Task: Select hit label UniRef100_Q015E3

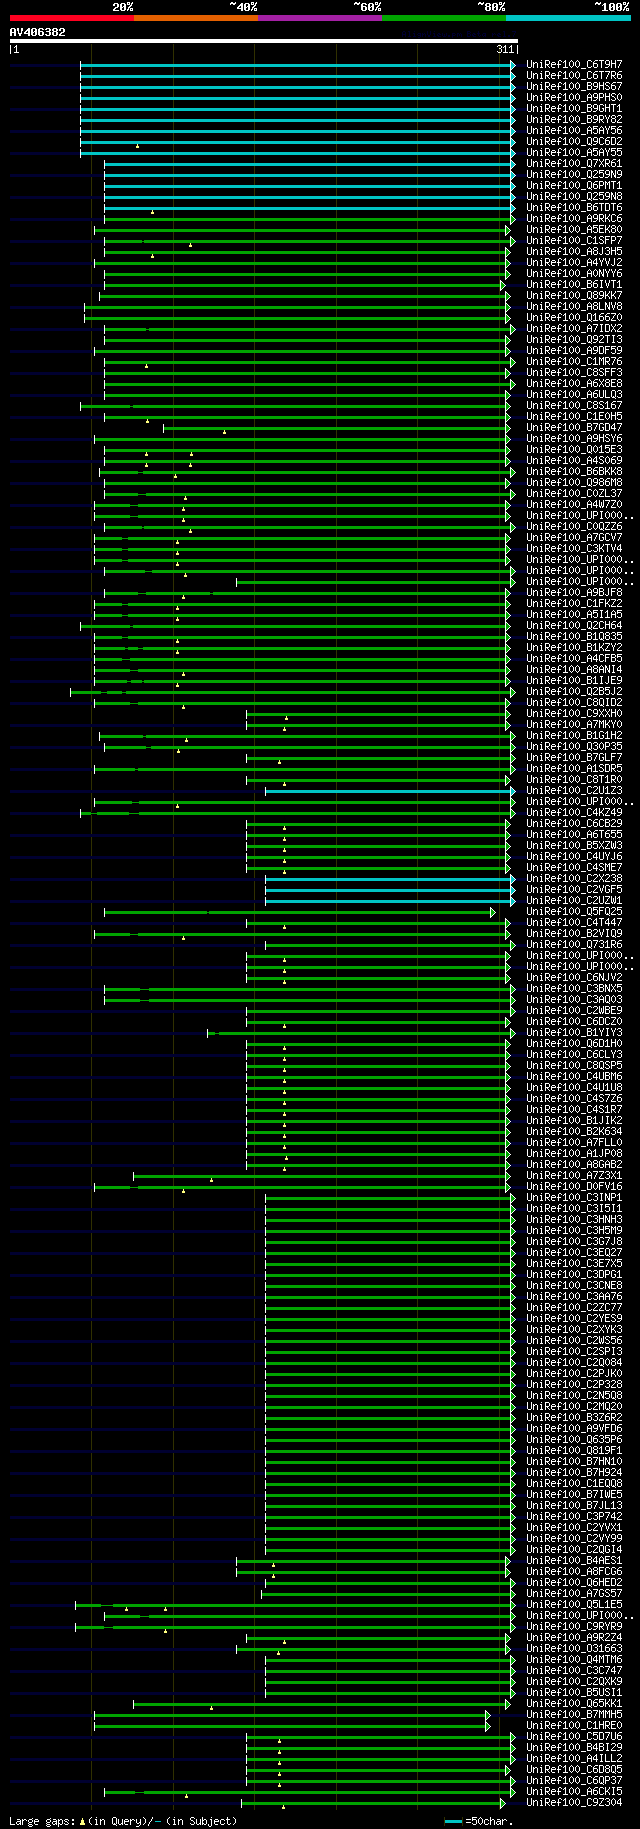Action: pyautogui.click(x=574, y=450)
